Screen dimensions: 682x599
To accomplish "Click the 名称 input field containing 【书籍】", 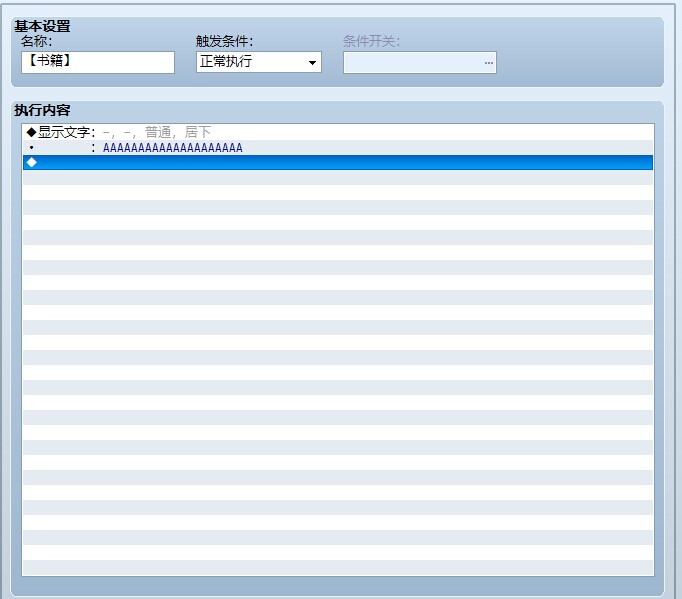I will (x=98, y=62).
